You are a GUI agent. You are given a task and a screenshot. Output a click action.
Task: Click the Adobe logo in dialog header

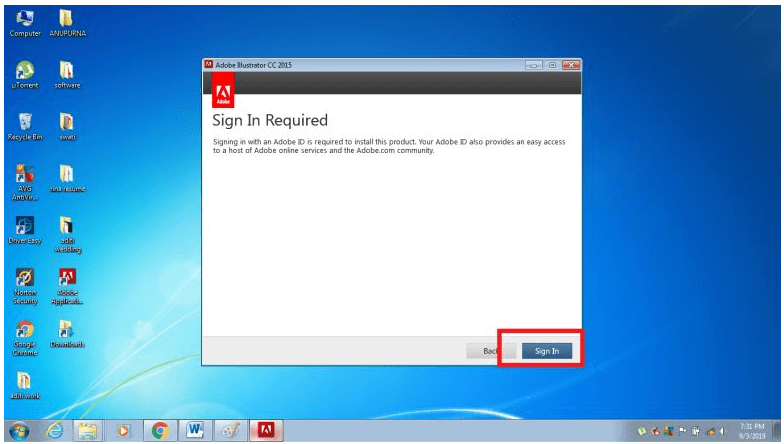point(223,94)
